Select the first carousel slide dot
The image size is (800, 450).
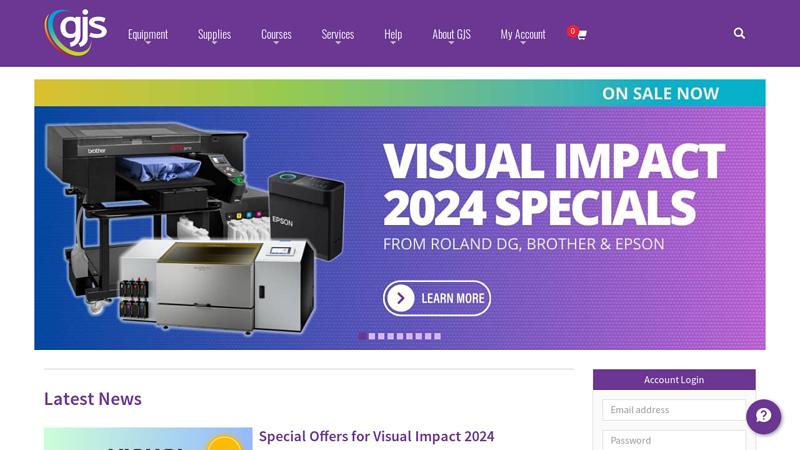(x=362, y=336)
